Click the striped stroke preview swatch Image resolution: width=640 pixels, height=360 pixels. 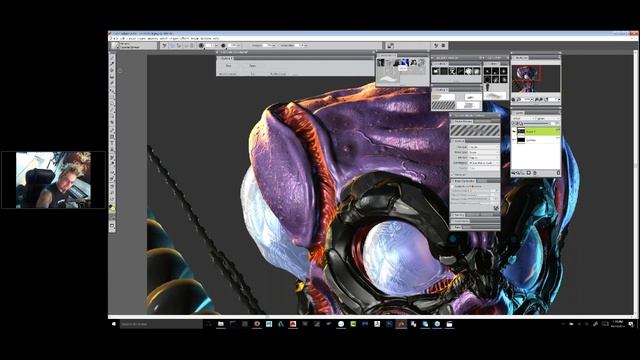[x=475, y=131]
